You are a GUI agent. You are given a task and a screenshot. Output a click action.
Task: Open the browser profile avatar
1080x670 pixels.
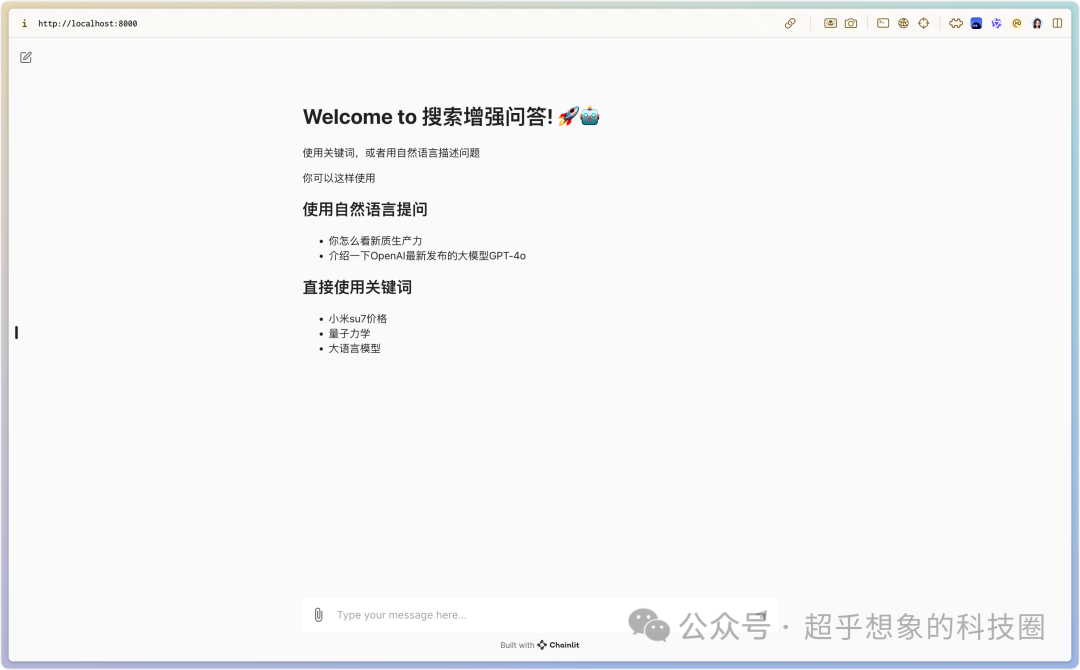[x=1037, y=23]
